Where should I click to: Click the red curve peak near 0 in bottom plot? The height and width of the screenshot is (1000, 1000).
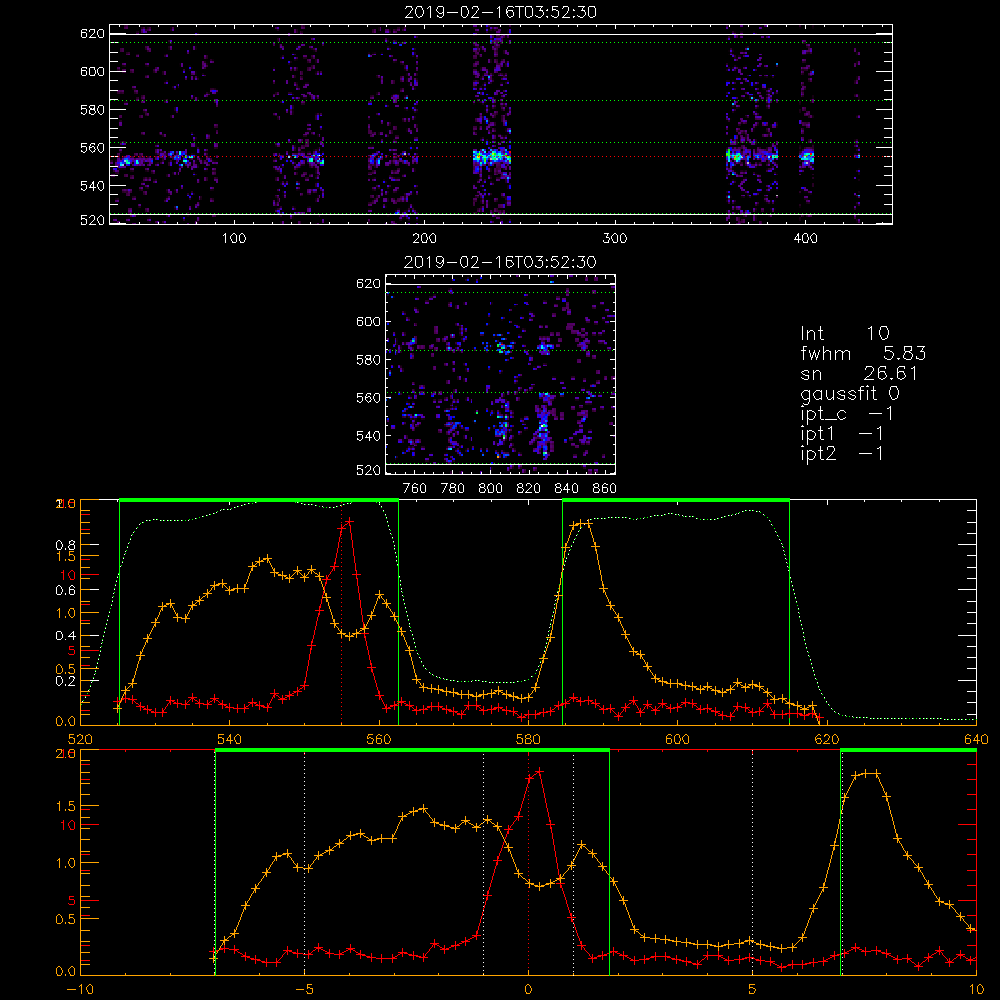pos(540,772)
